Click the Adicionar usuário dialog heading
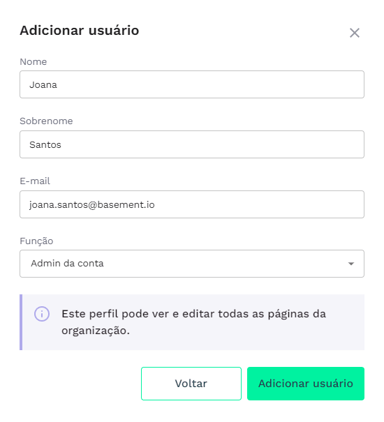The width and height of the screenshot is (384, 422). (79, 30)
